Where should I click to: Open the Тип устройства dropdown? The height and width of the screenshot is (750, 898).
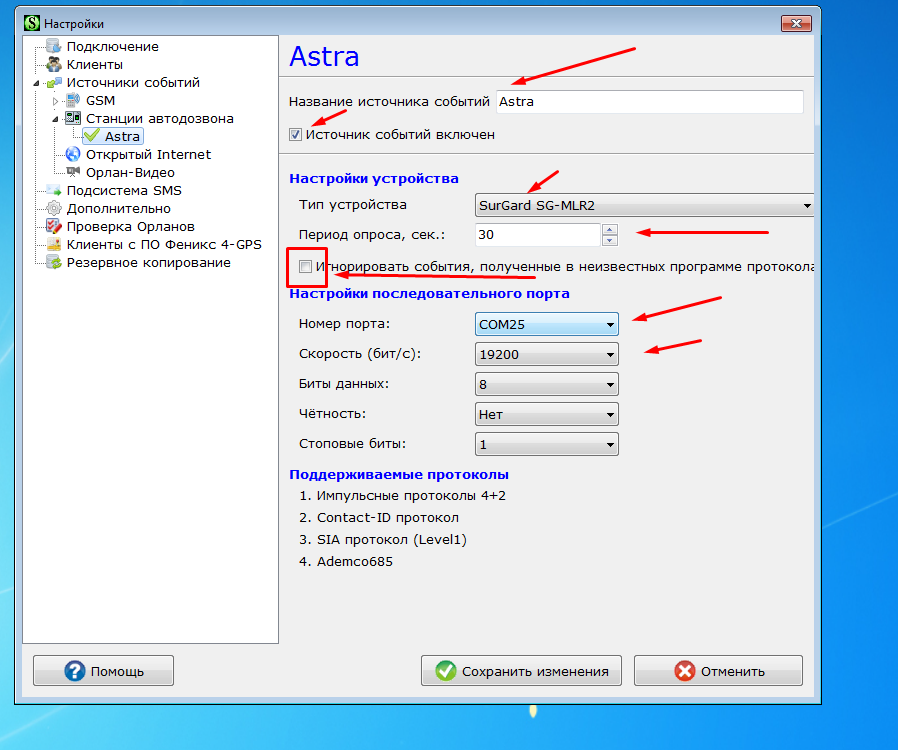[x=644, y=205]
